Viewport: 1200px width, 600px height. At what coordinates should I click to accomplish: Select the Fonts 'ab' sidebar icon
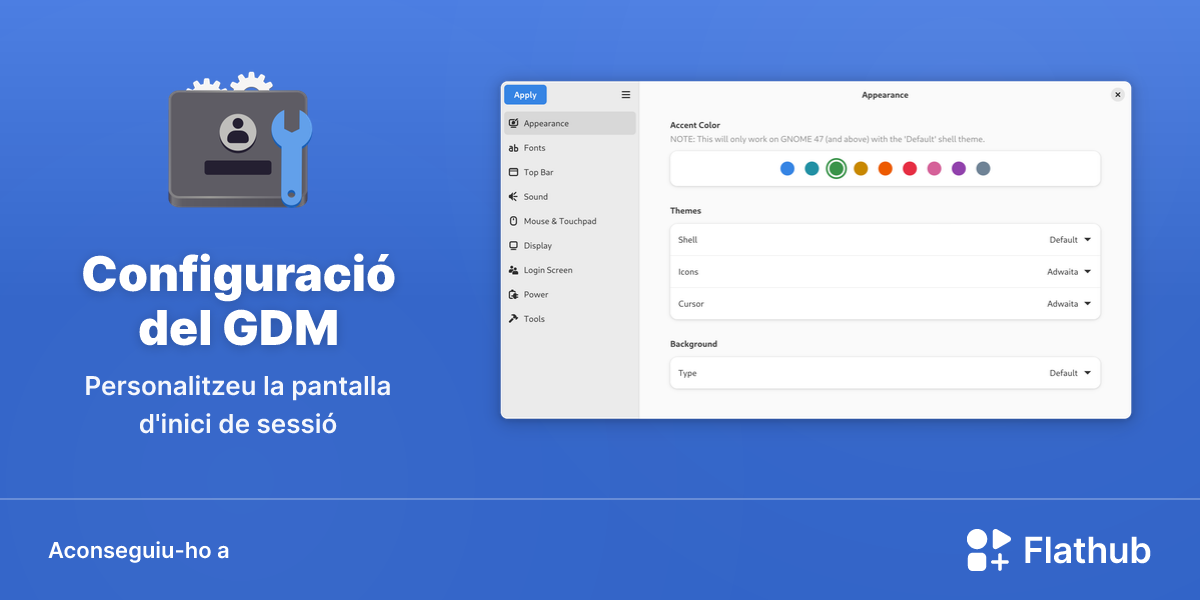click(513, 148)
